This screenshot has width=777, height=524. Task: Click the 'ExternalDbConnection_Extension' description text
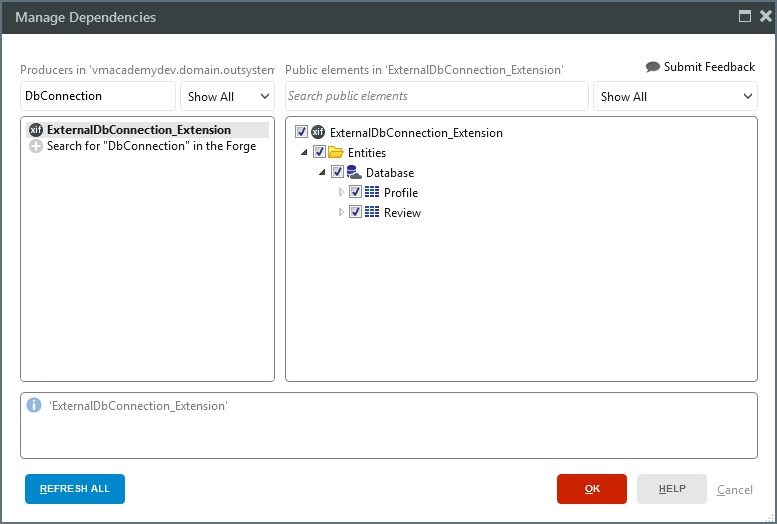pos(138,406)
